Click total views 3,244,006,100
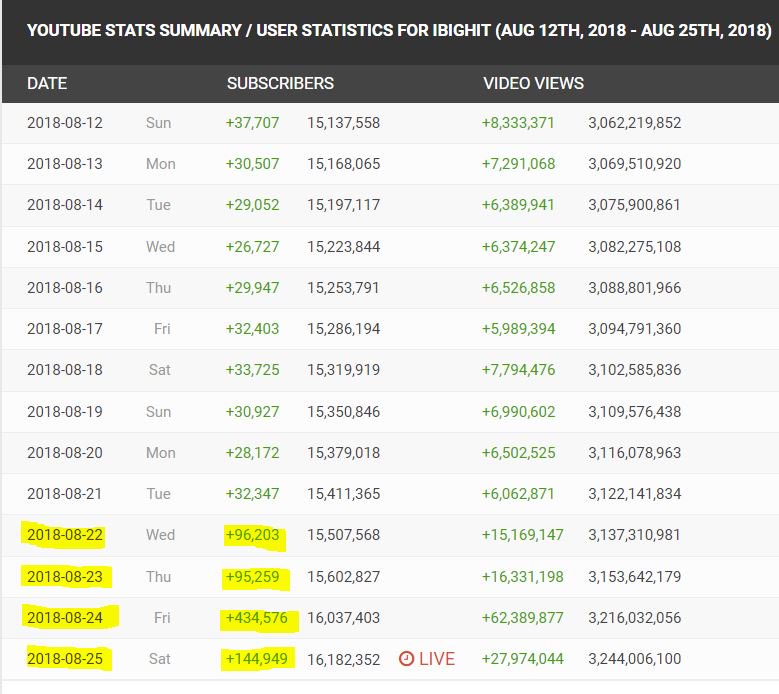 click(634, 659)
